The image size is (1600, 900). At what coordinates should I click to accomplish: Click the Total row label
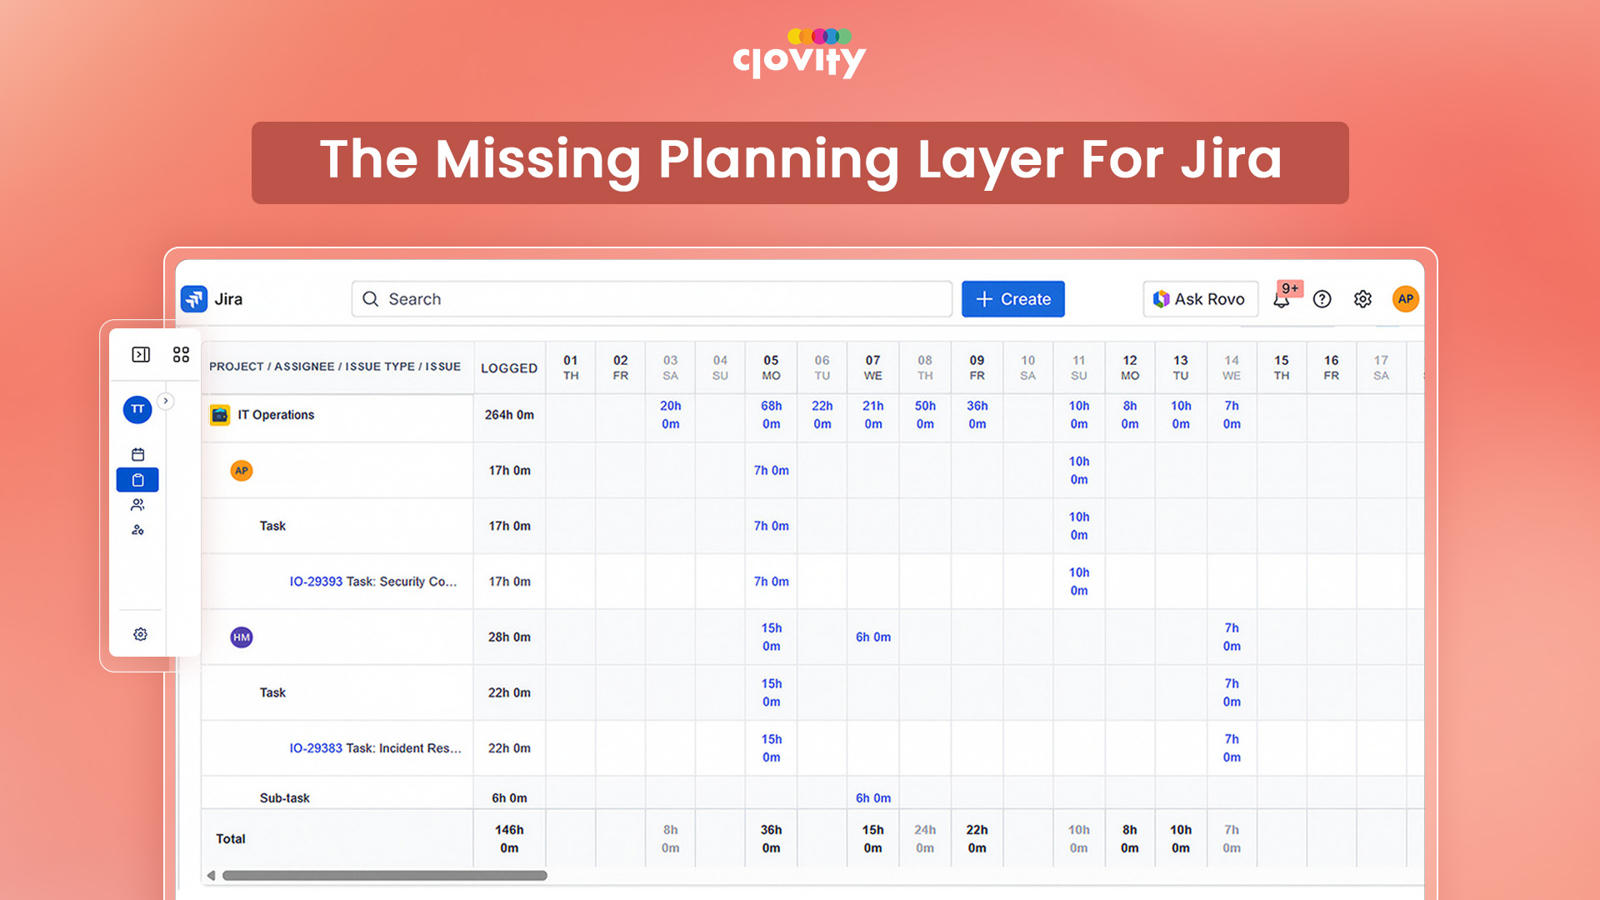pos(230,839)
